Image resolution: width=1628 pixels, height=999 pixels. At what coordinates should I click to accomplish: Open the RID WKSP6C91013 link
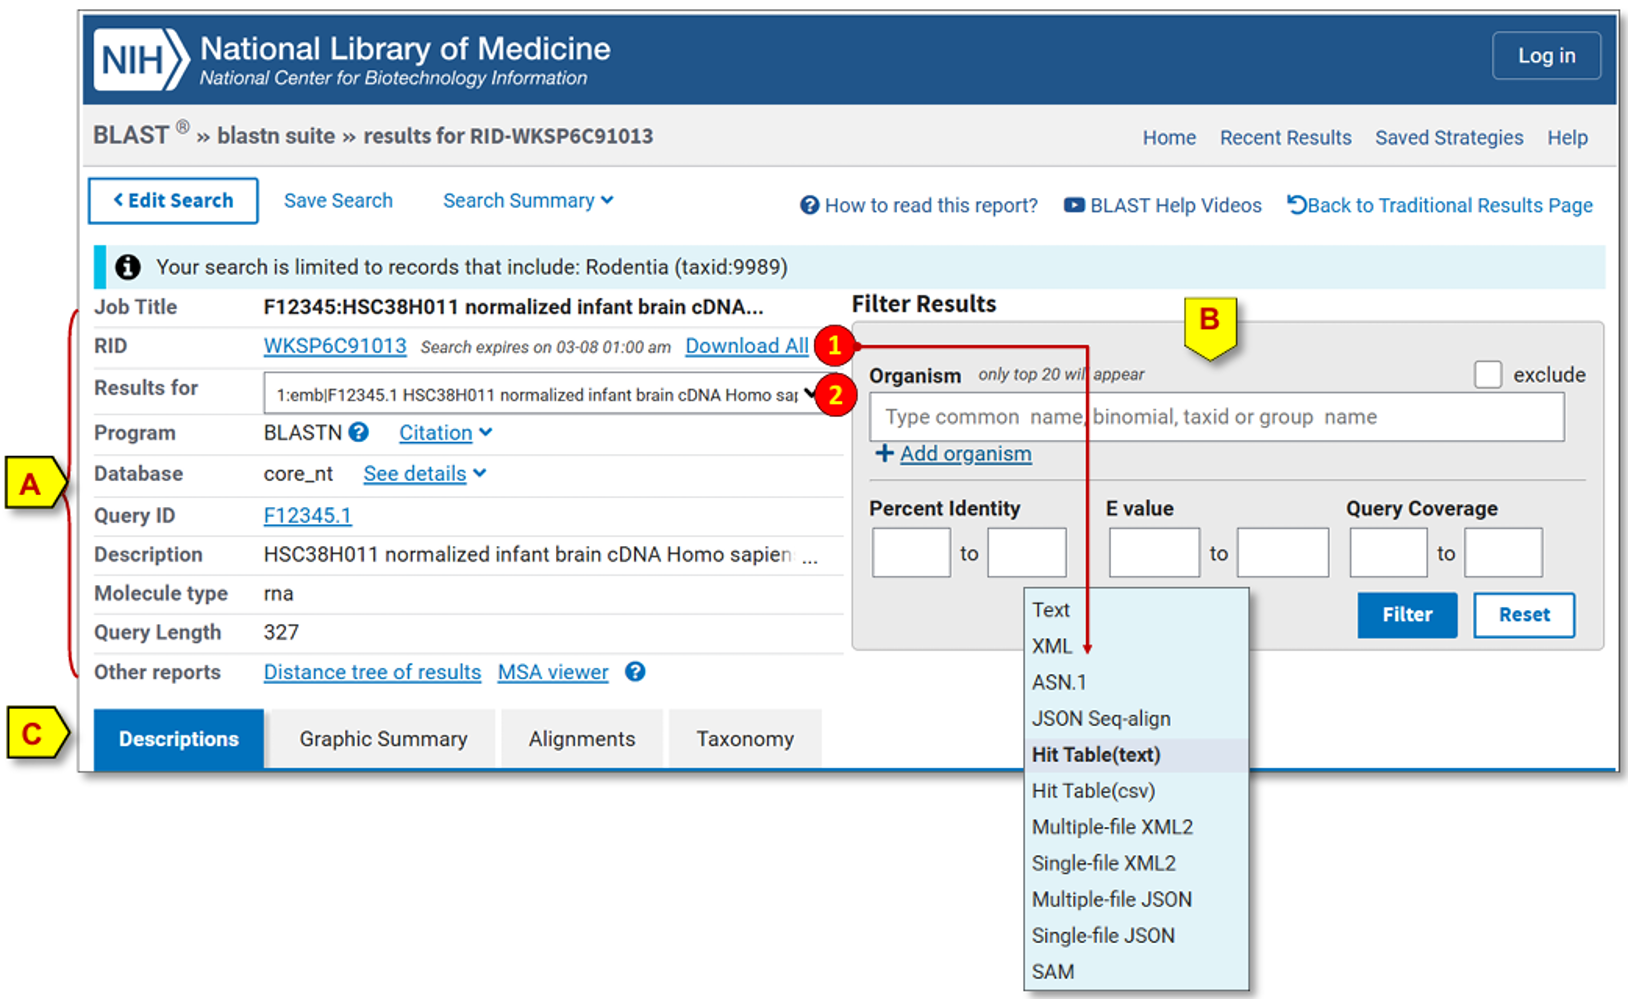335,346
